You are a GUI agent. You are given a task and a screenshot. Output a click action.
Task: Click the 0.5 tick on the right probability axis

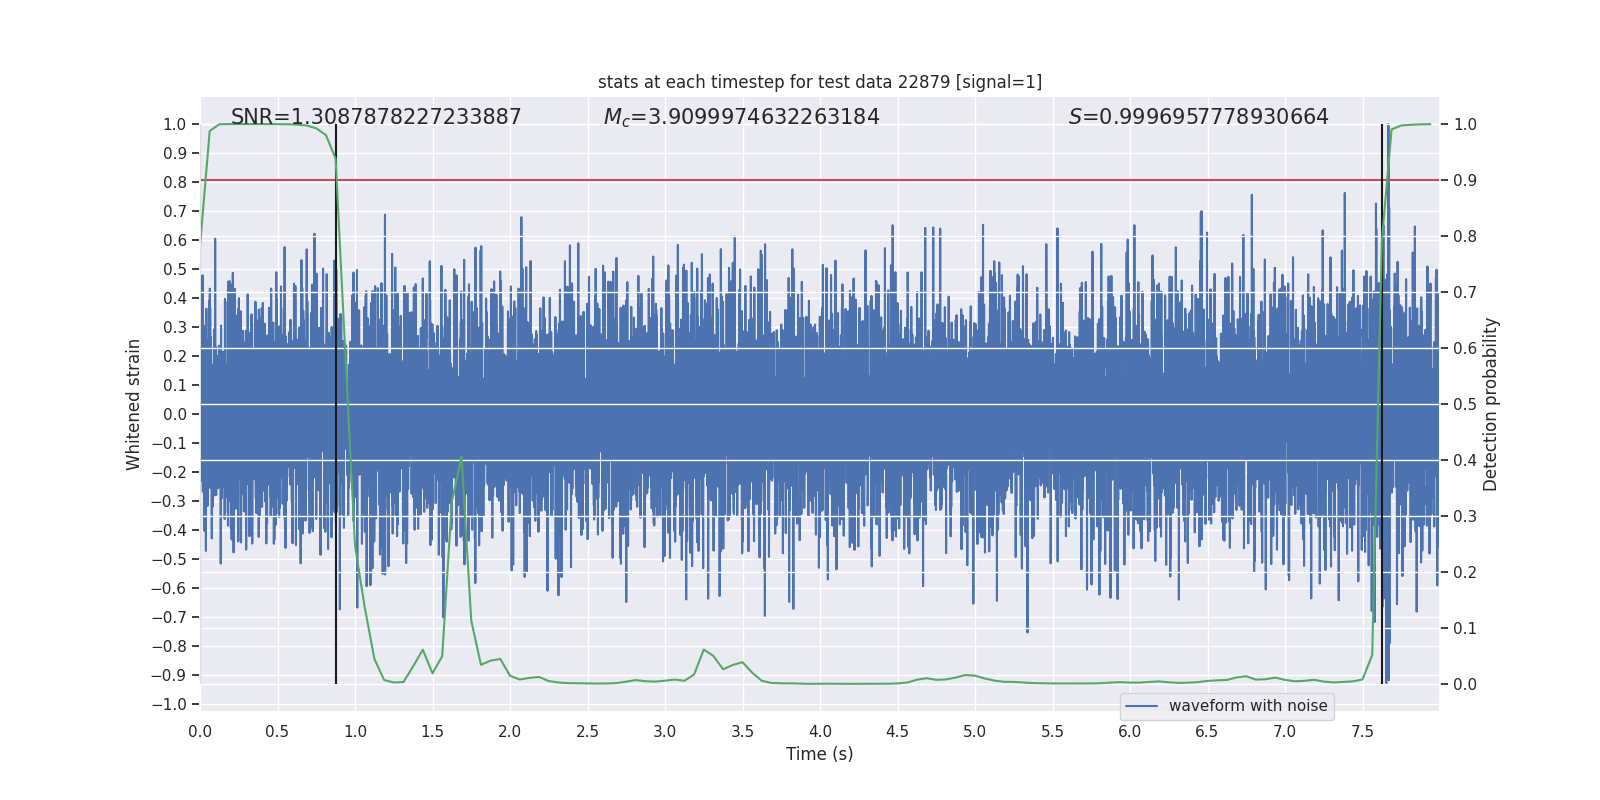coord(1465,404)
